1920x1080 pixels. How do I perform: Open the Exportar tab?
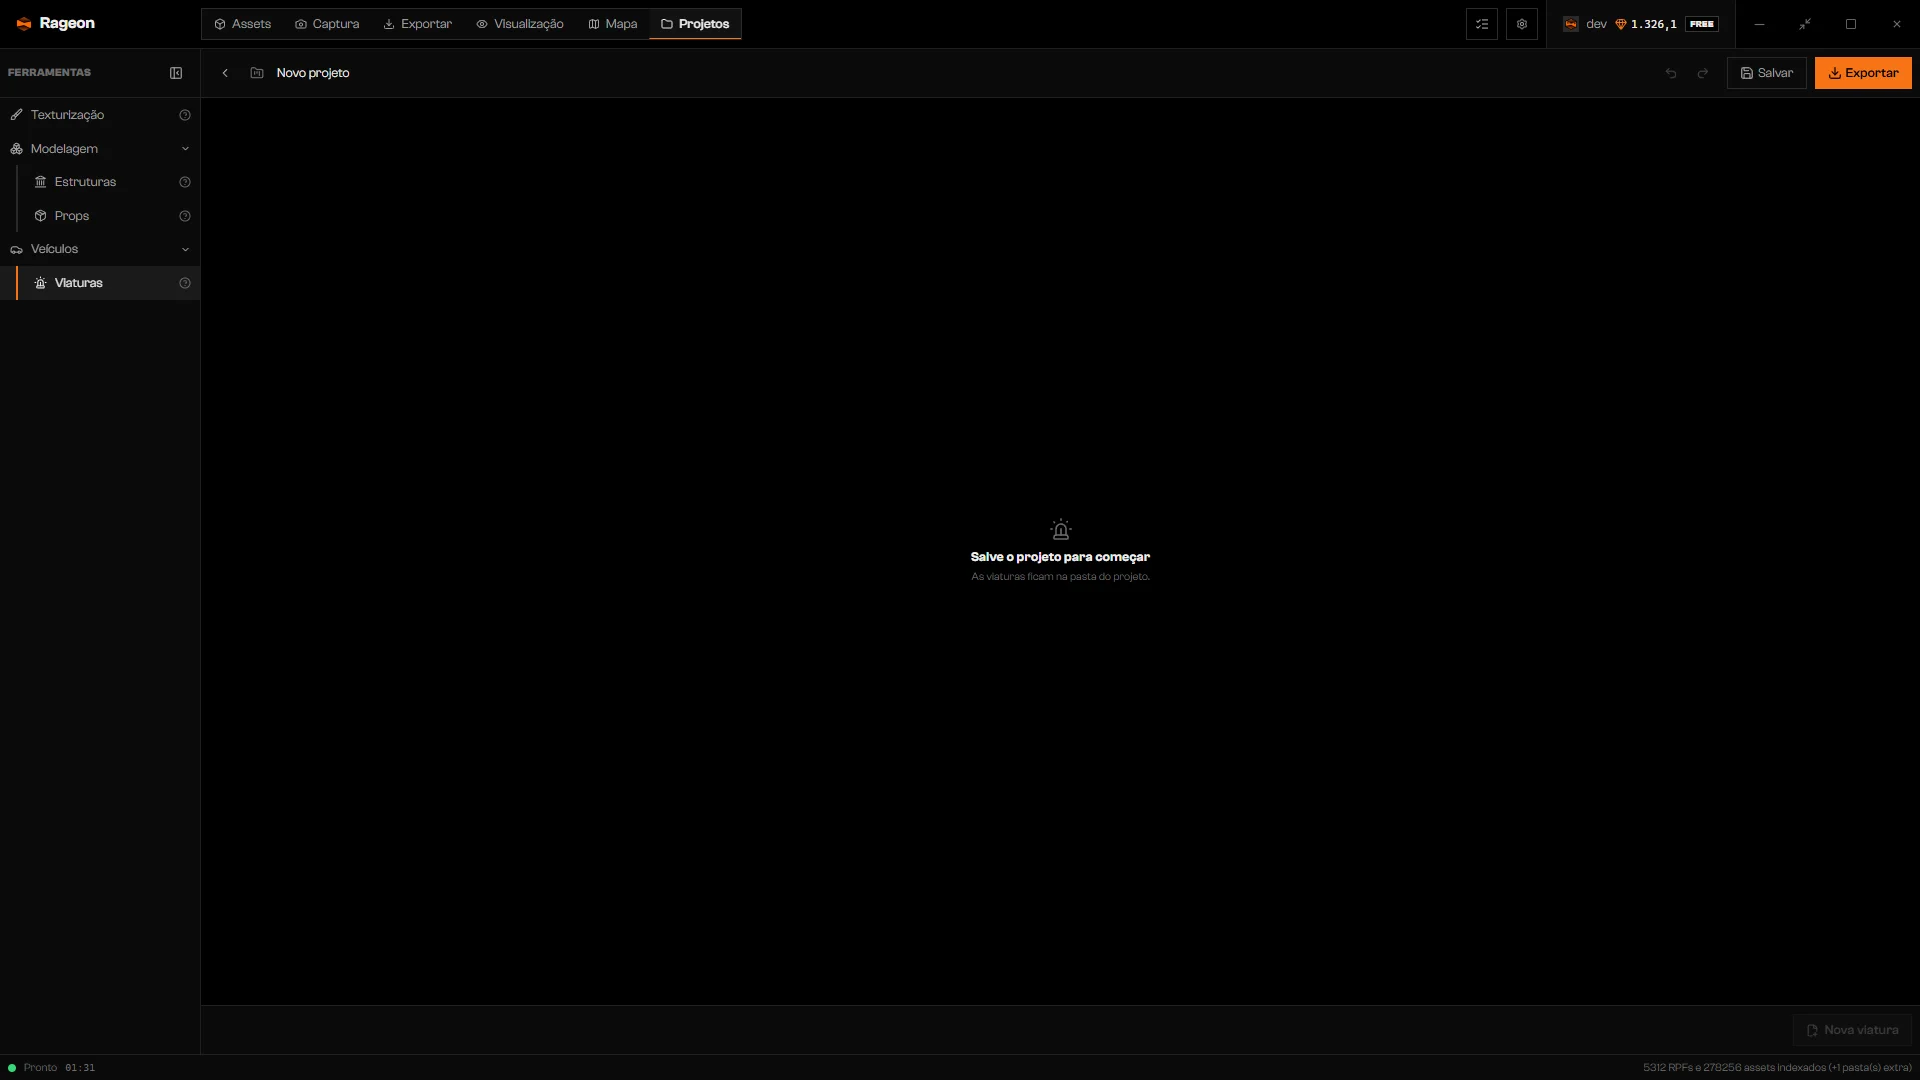417,24
